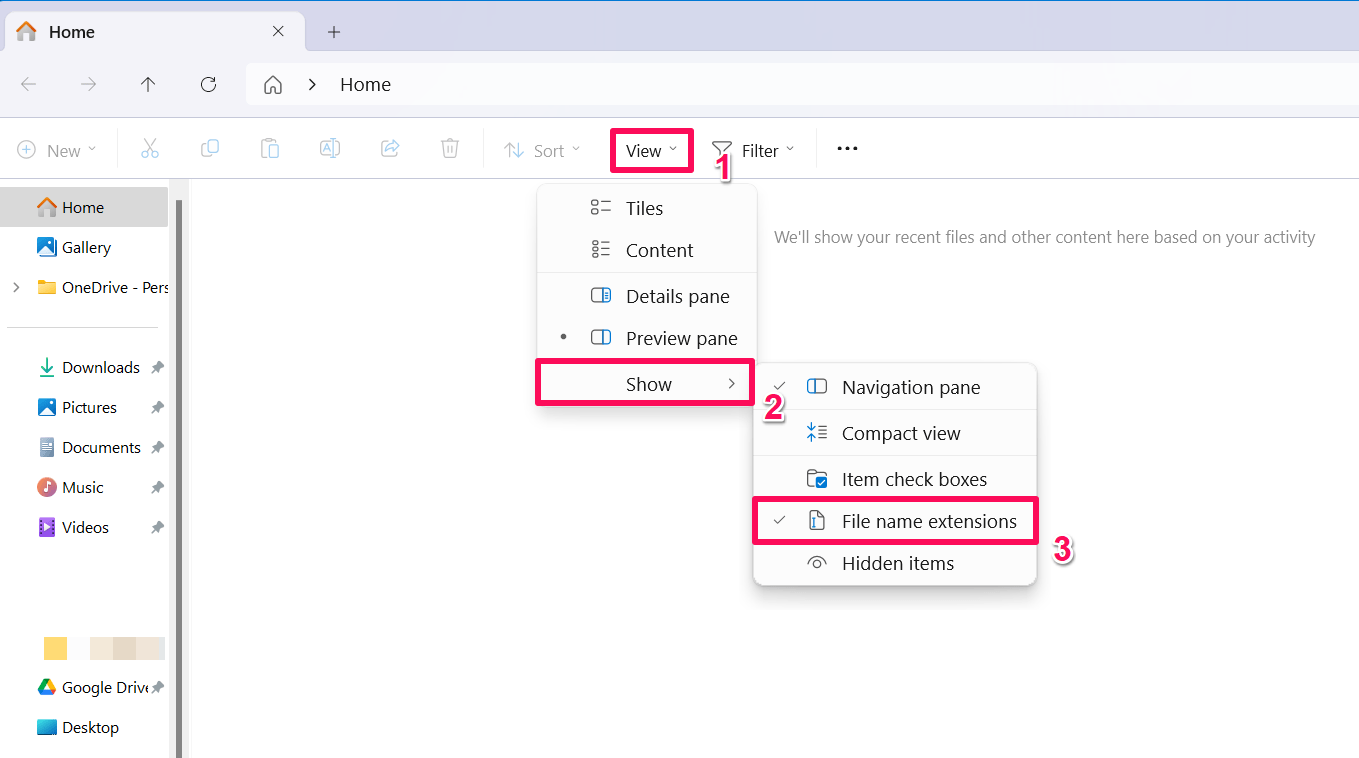The height and width of the screenshot is (758, 1359).
Task: Enable Compact view
Action: tap(895, 433)
